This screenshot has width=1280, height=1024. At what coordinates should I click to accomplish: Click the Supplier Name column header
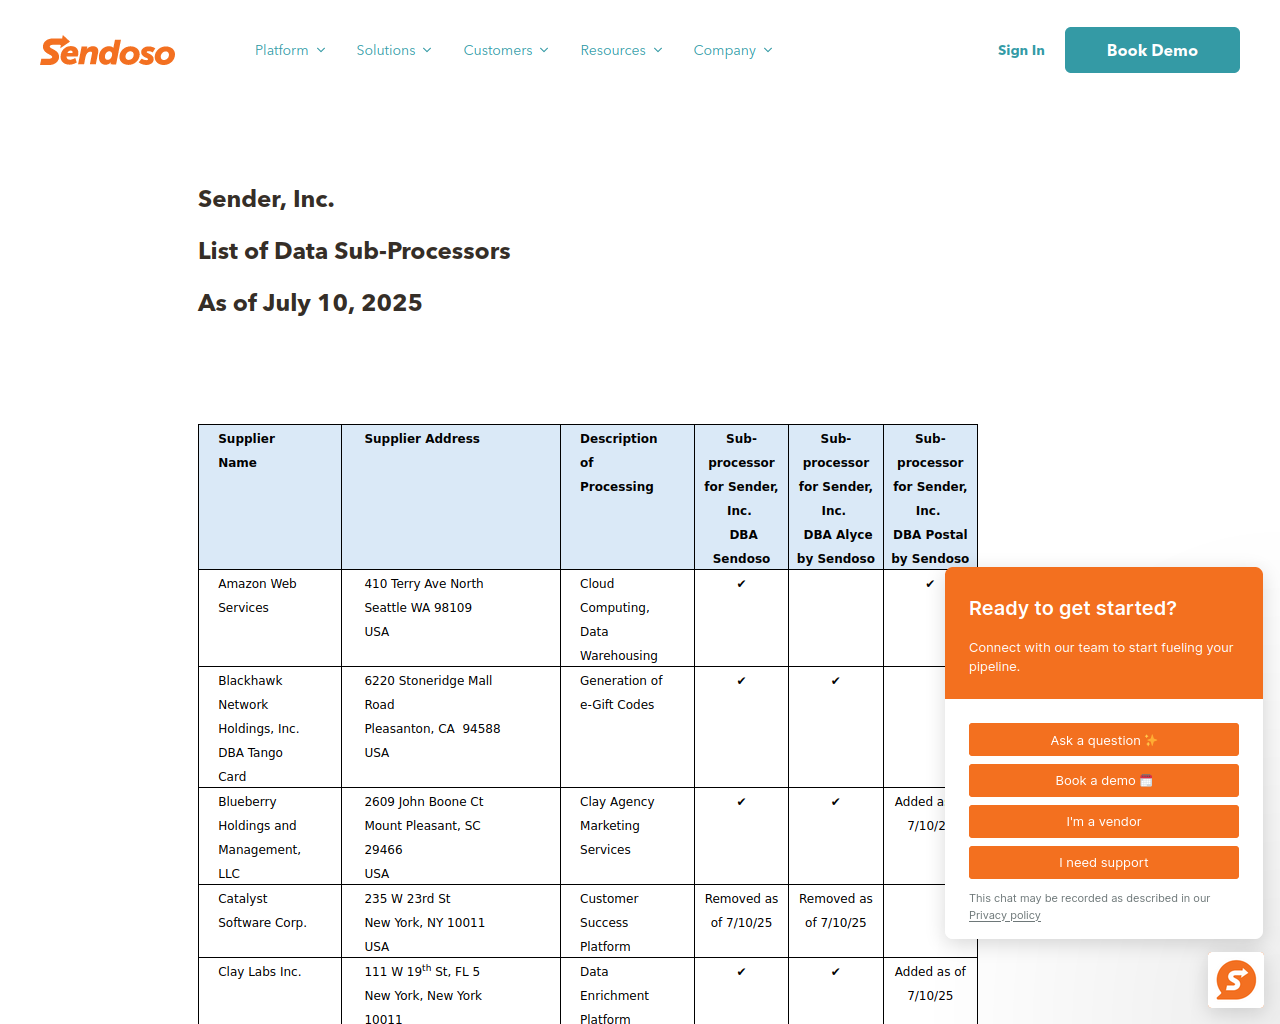pos(270,497)
